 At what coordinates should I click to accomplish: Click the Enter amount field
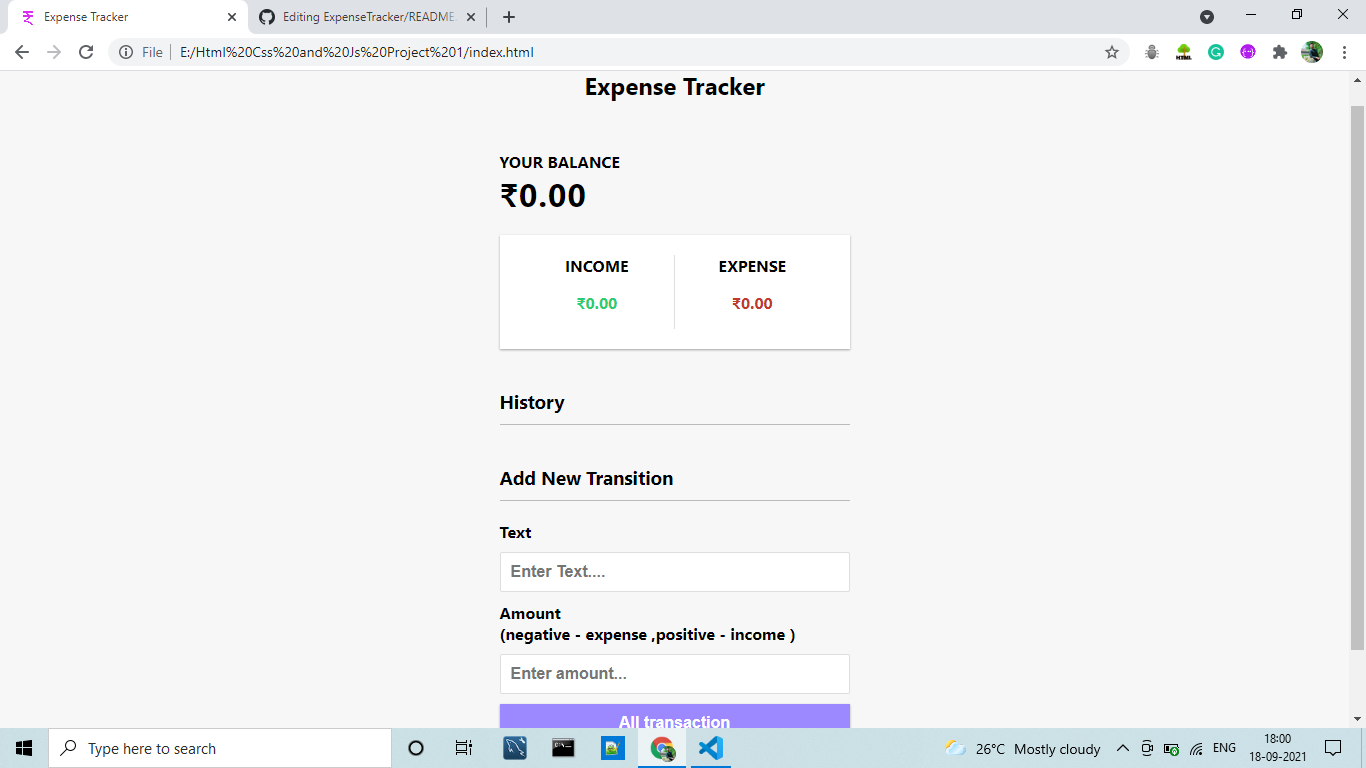click(x=675, y=674)
